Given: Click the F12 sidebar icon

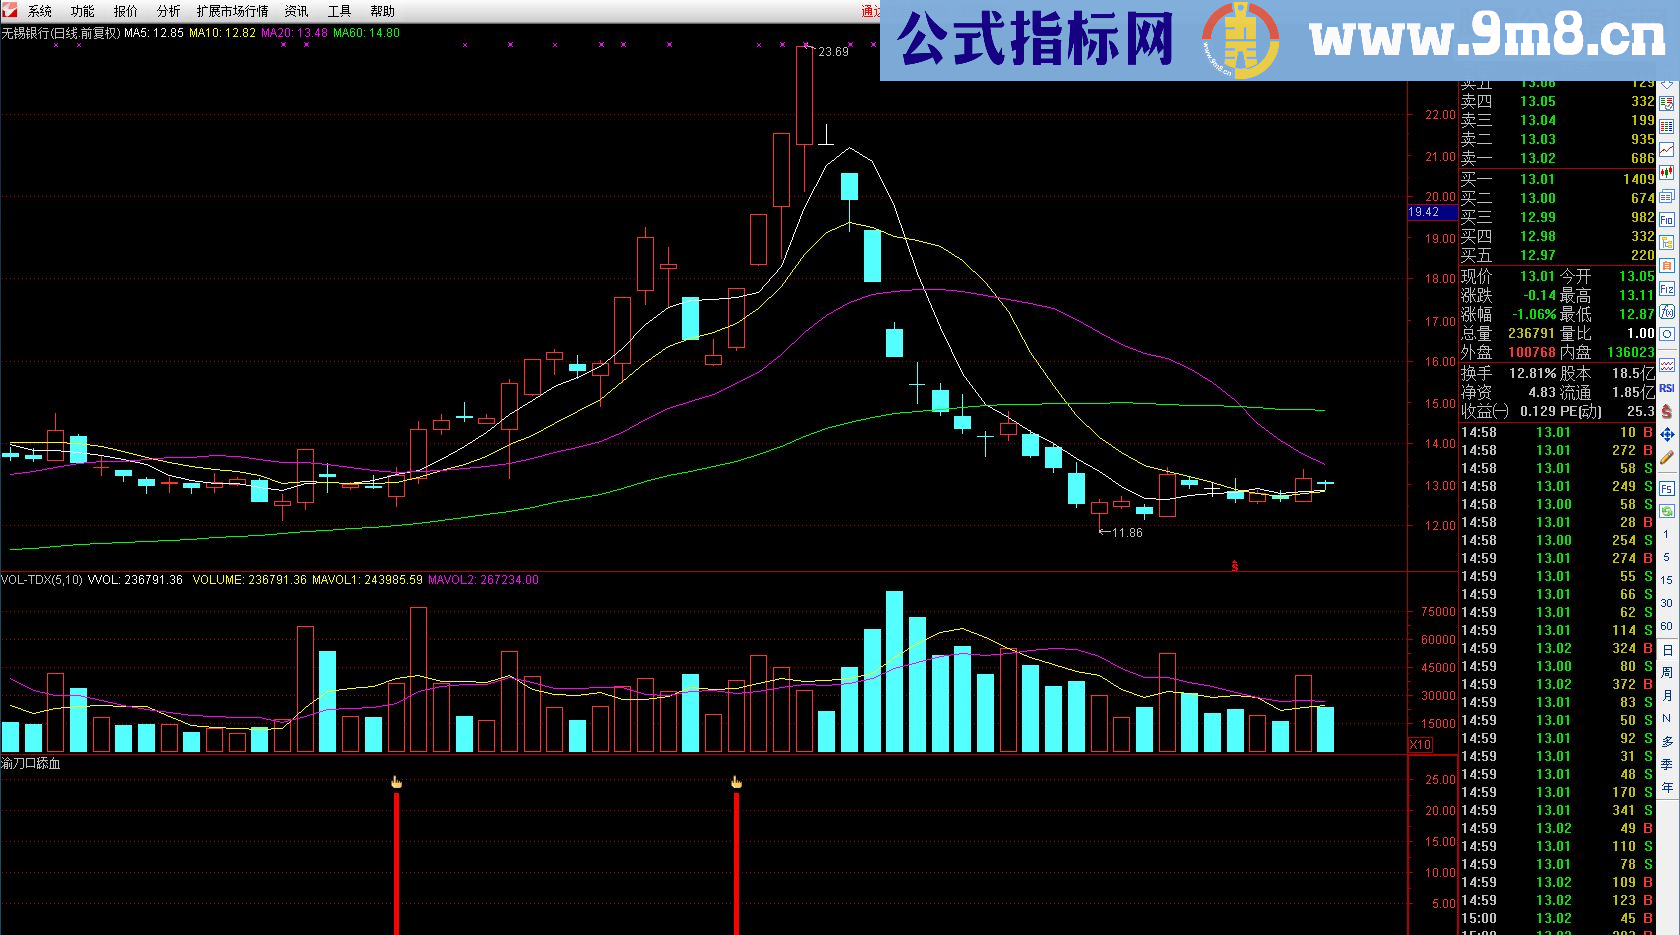Looking at the screenshot, I should click(1667, 289).
